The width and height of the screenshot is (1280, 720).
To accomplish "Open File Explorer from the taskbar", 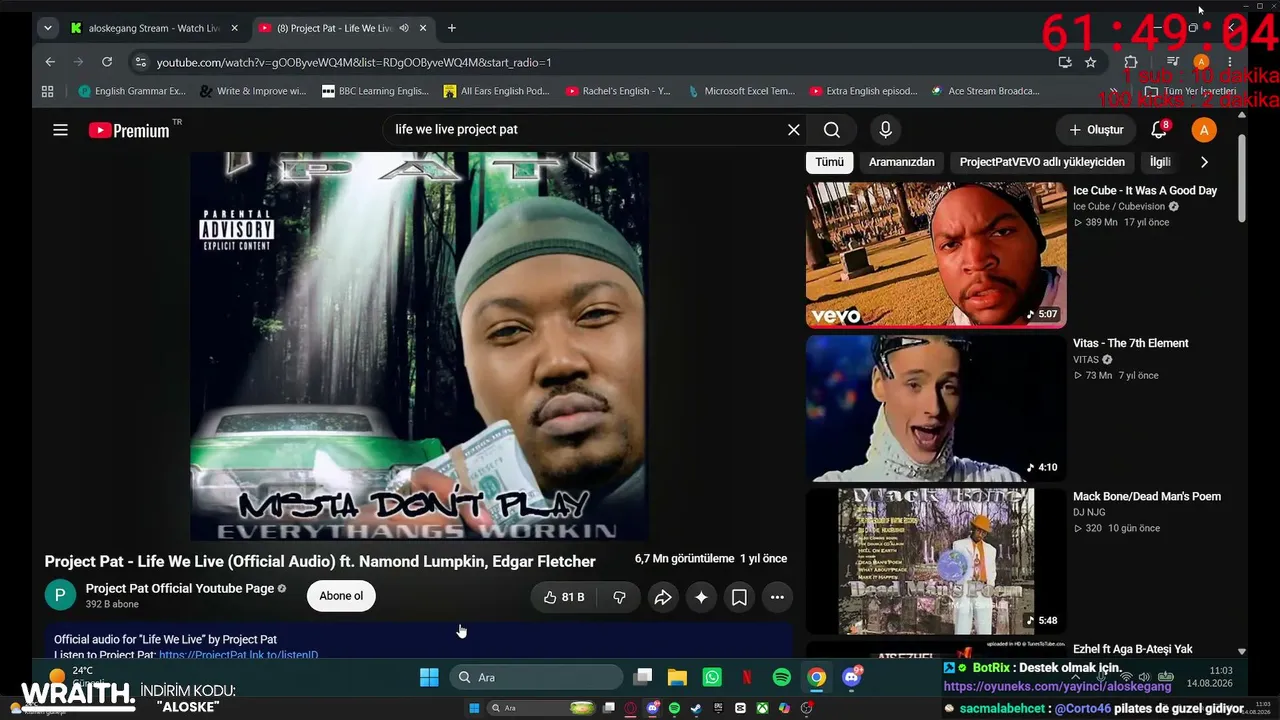I will (x=677, y=678).
